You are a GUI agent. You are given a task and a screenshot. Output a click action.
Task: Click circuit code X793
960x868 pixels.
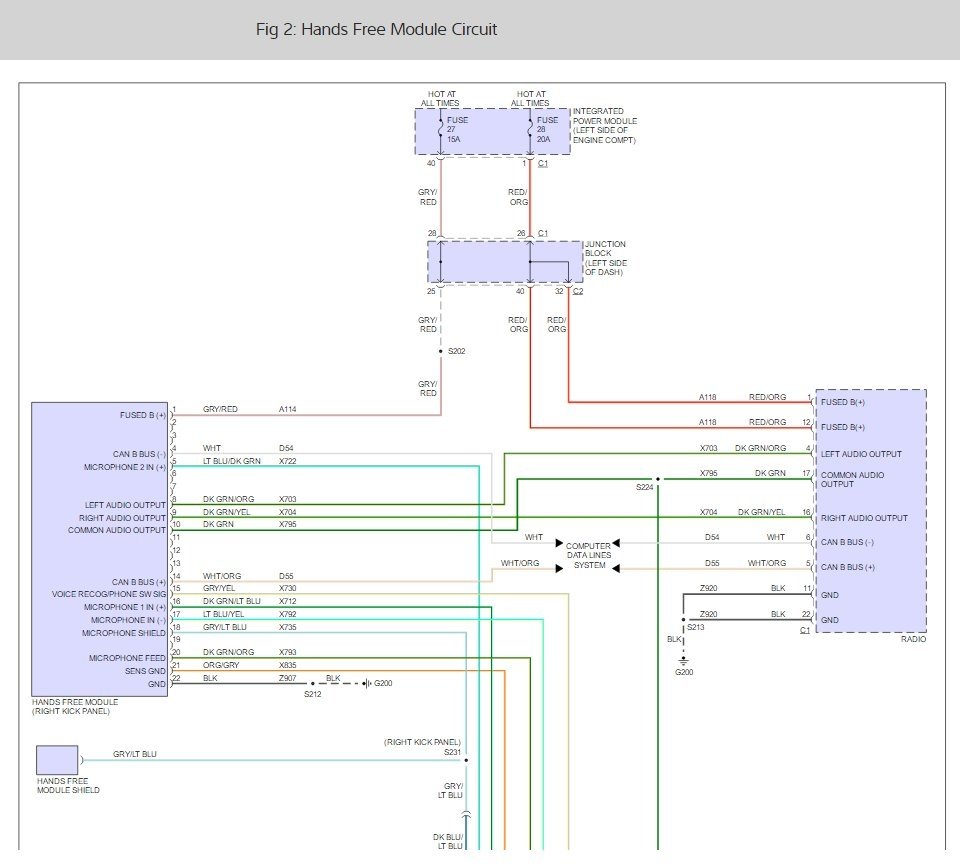pyautogui.click(x=288, y=652)
